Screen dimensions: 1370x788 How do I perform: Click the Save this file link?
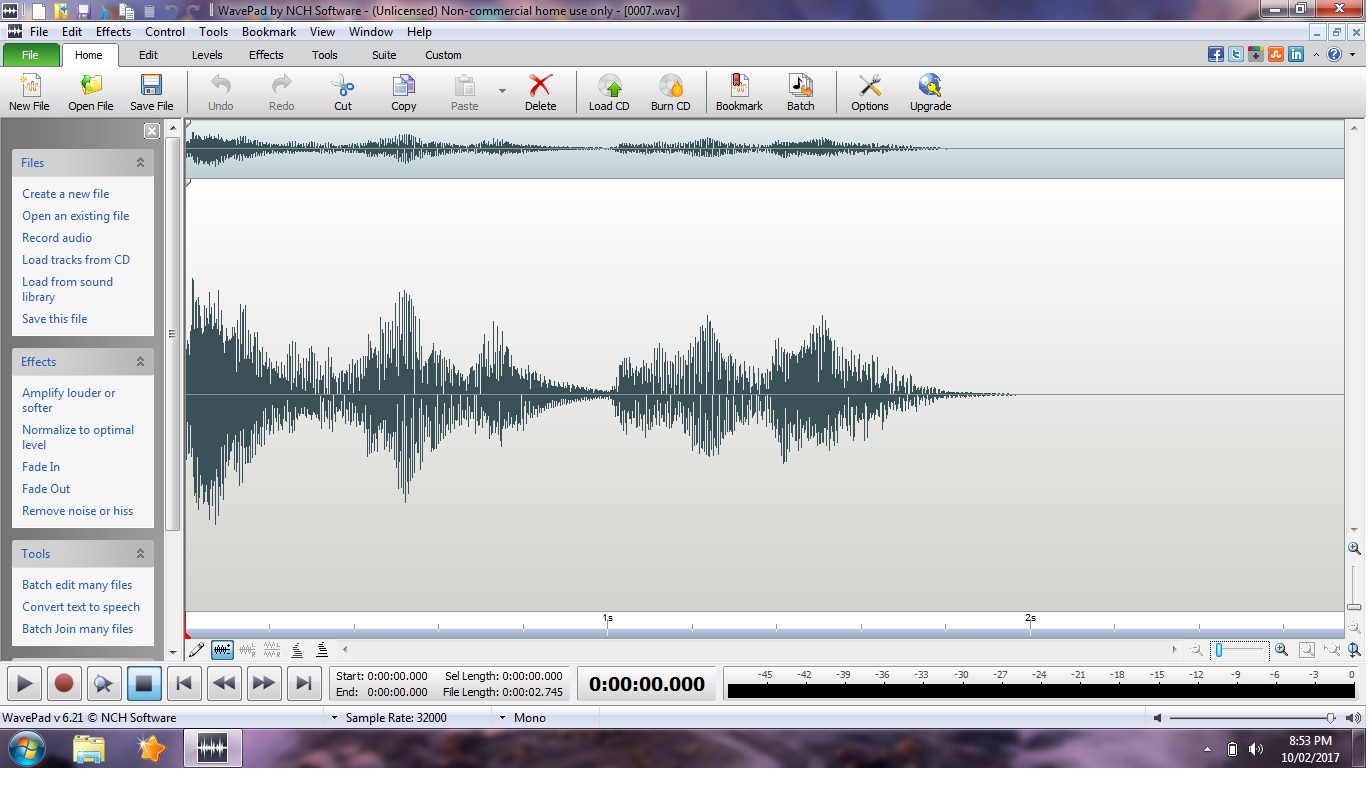pyautogui.click(x=54, y=318)
